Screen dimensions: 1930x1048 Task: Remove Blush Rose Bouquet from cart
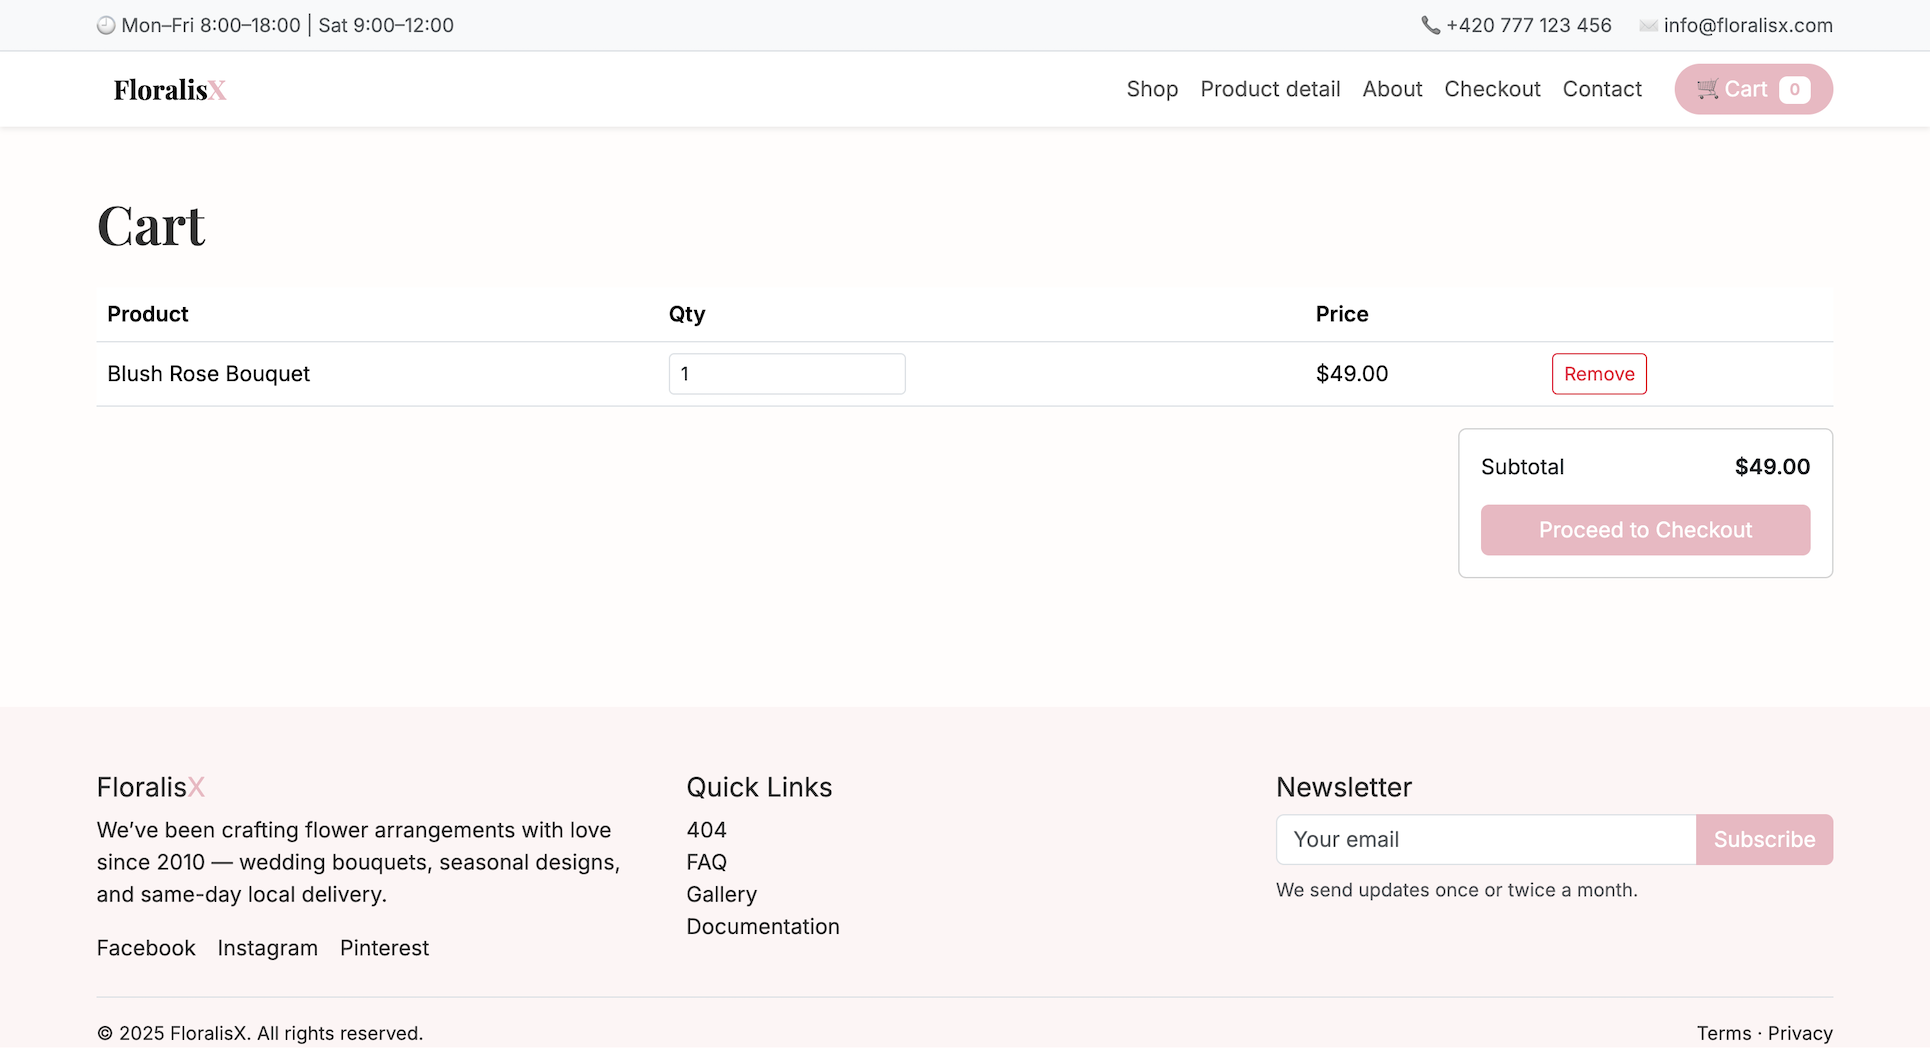pyautogui.click(x=1599, y=374)
